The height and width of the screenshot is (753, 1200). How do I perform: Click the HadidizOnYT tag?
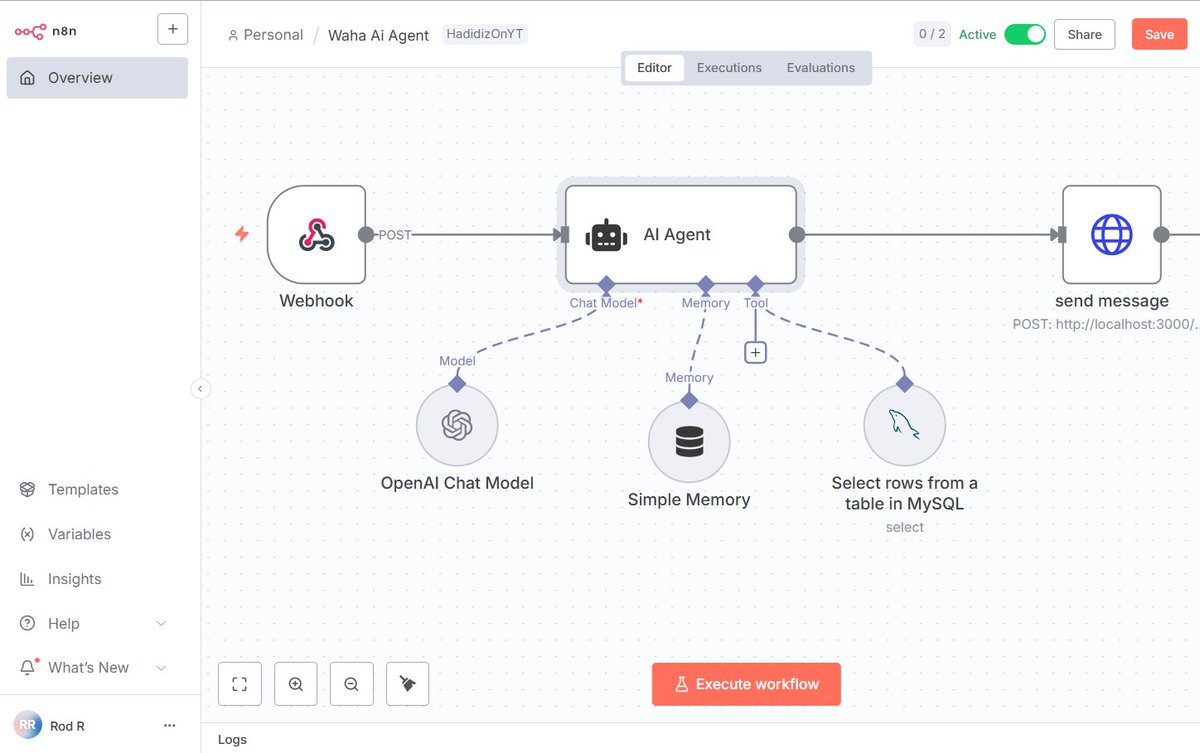pos(485,34)
